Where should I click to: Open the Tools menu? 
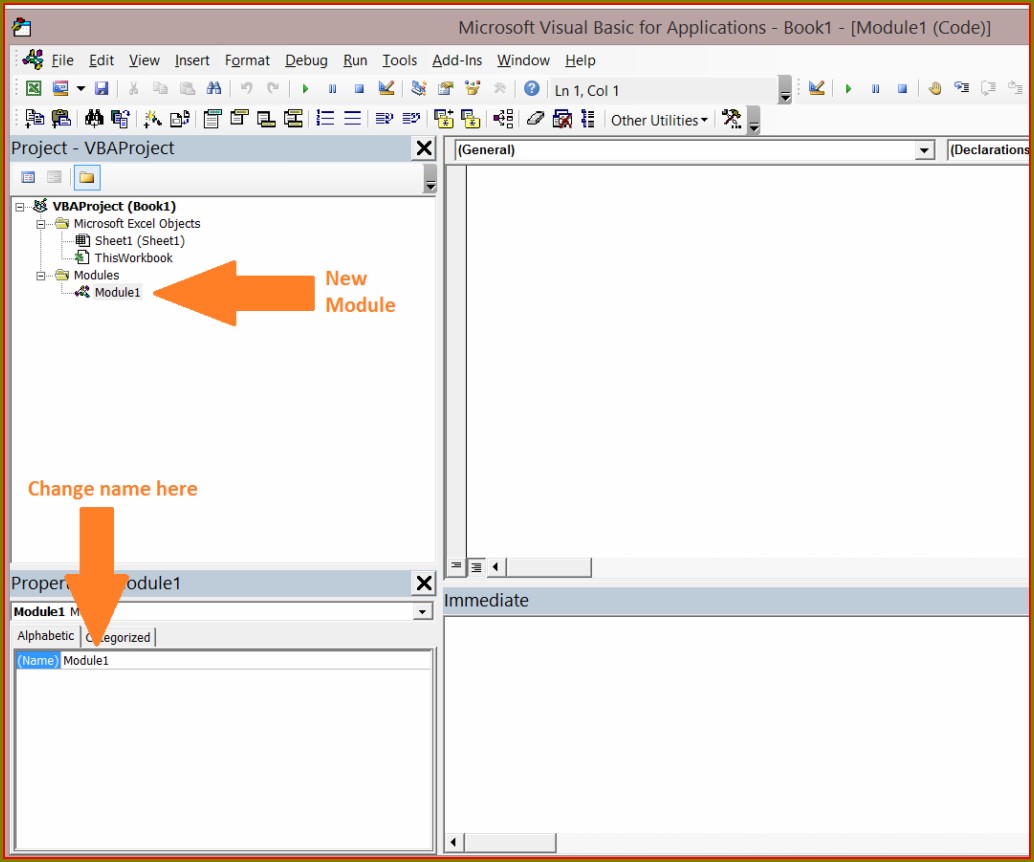pyautogui.click(x=400, y=61)
